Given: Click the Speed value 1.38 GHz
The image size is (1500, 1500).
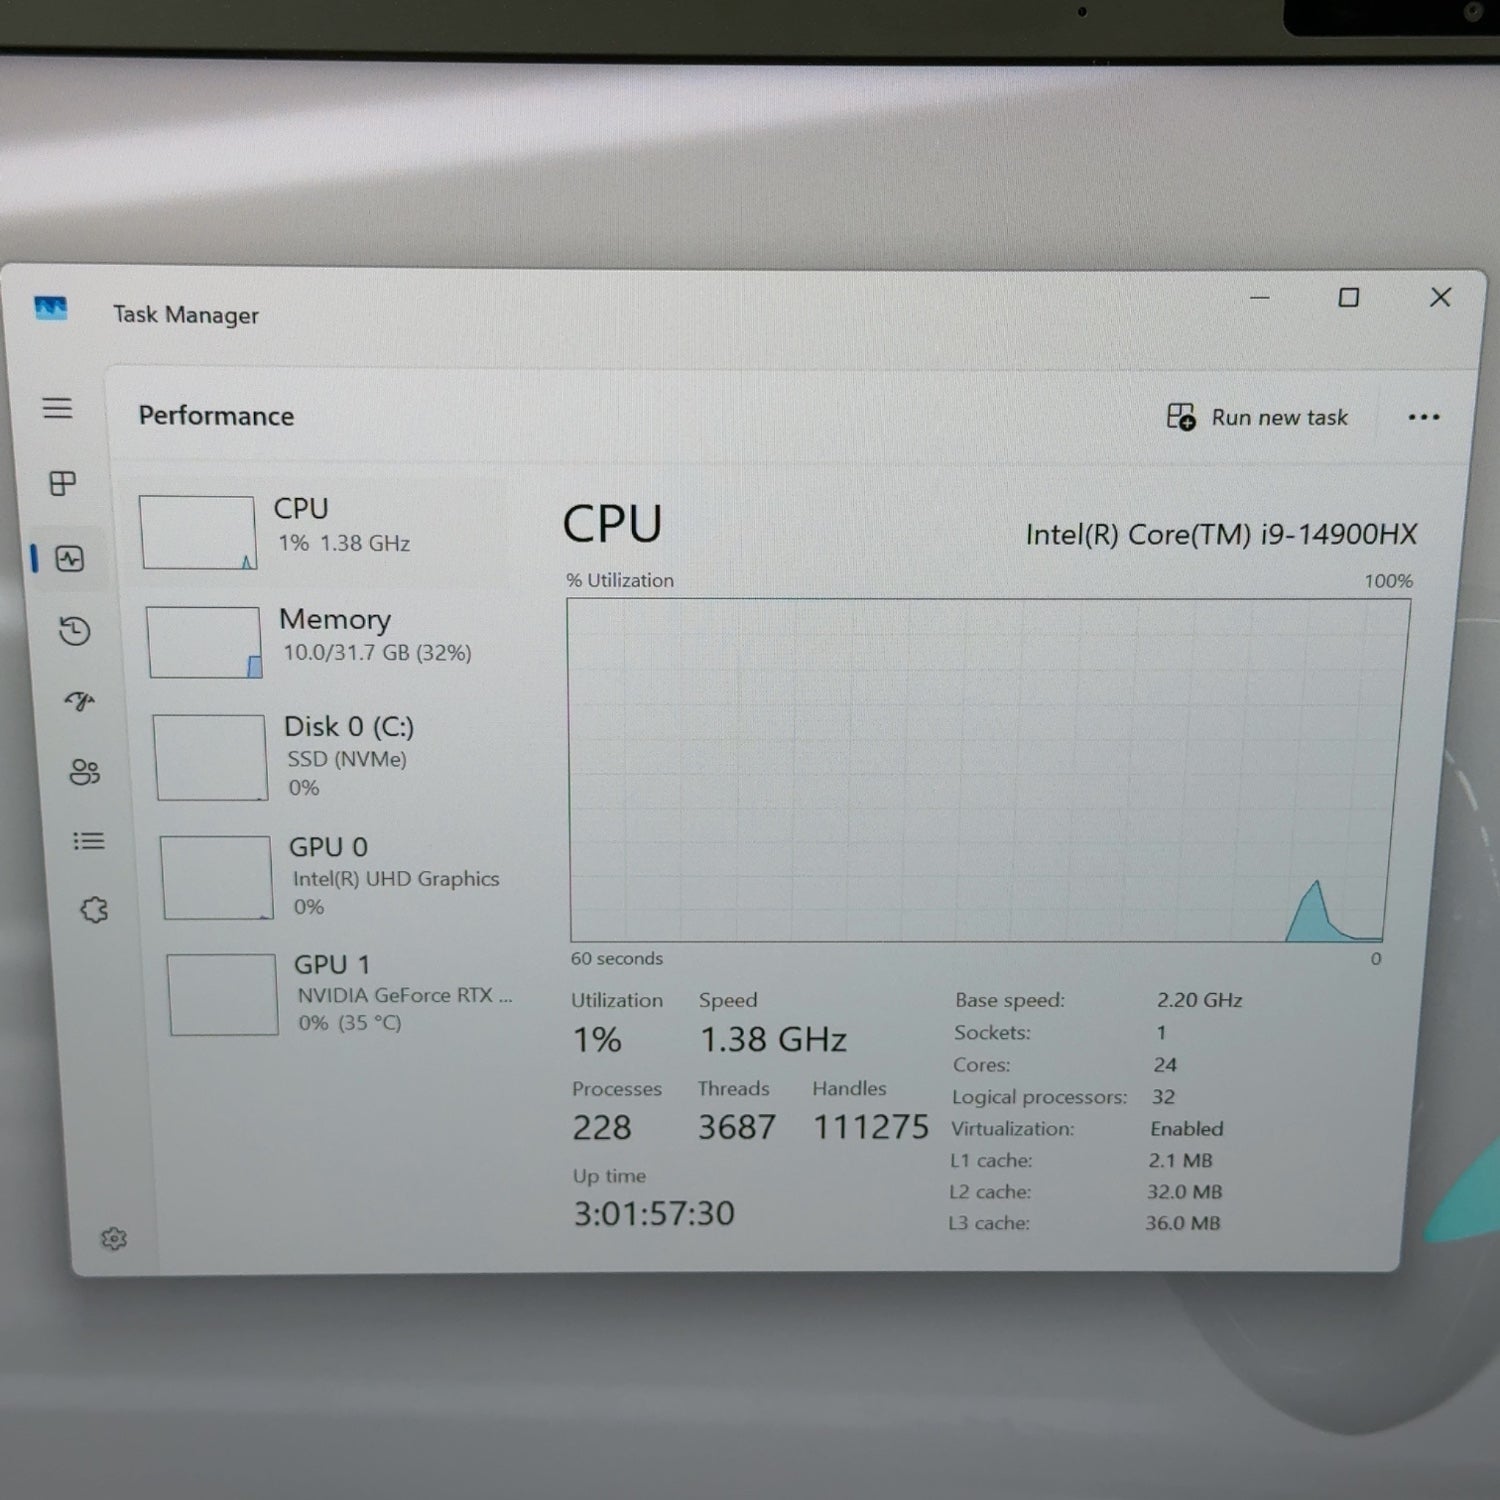Looking at the screenshot, I should [x=773, y=1040].
